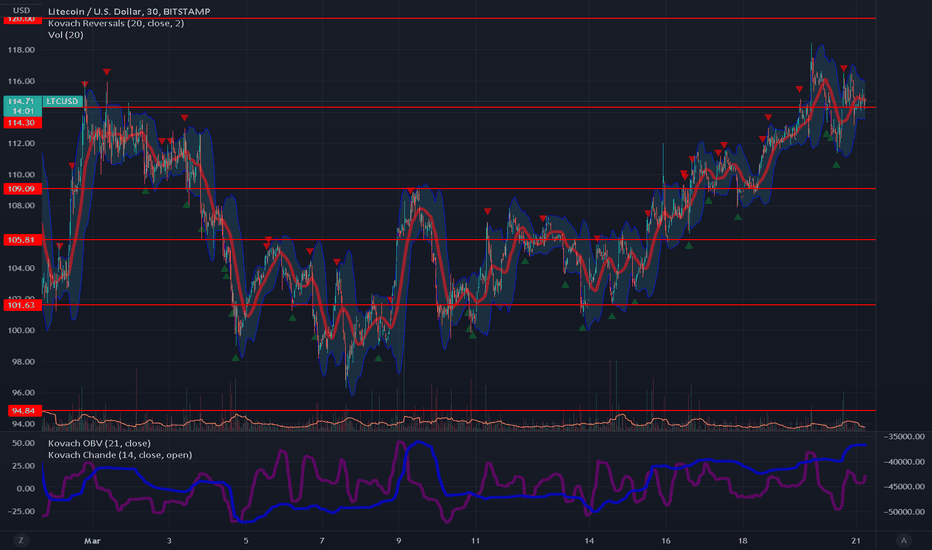Click the 118.00 price axis value
Viewport: 932px width, 550px height.
coord(21,50)
